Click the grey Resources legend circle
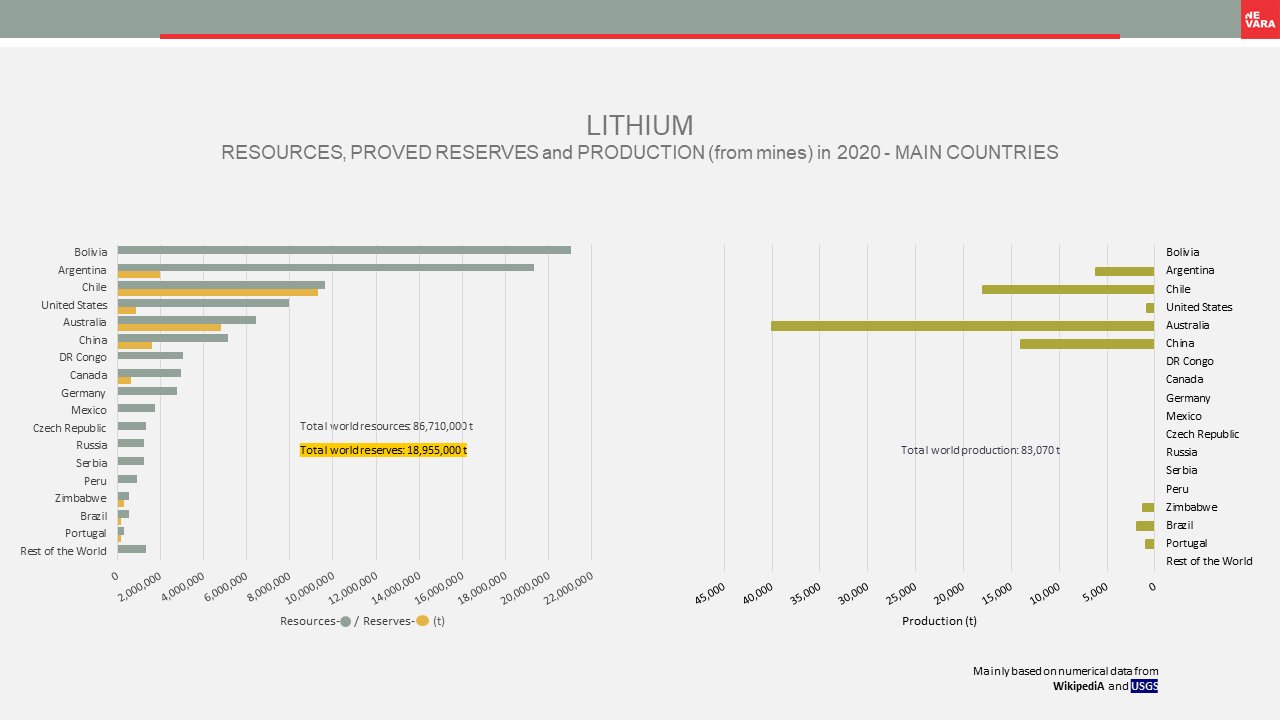This screenshot has height=720, width=1280. [x=345, y=621]
